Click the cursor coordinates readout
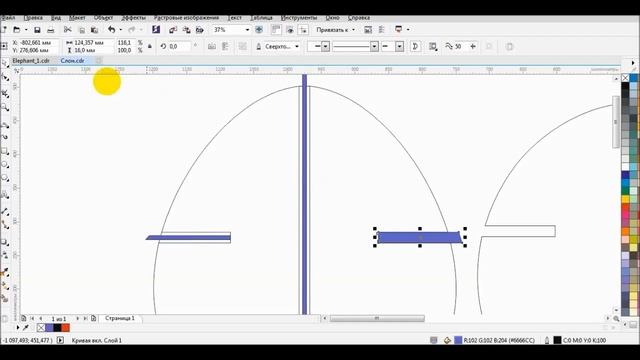Screen dimensions: 640x360 27,340
